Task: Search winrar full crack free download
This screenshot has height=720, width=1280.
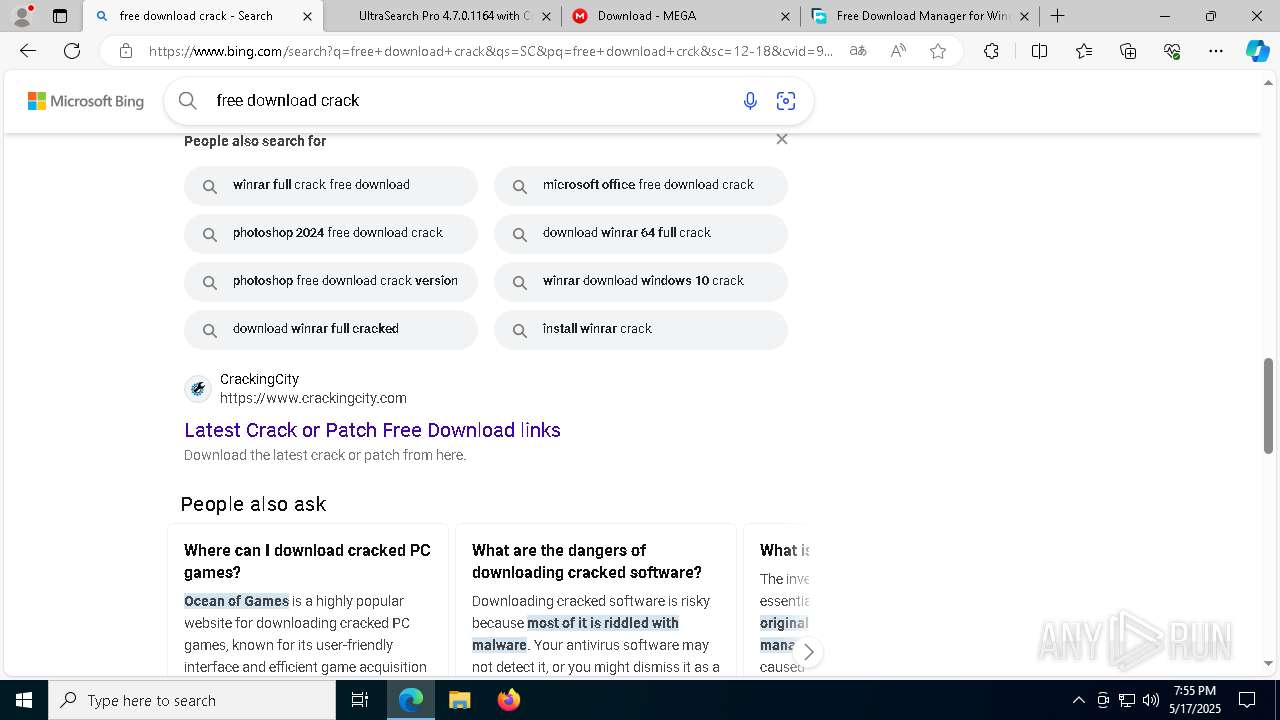Action: point(331,185)
